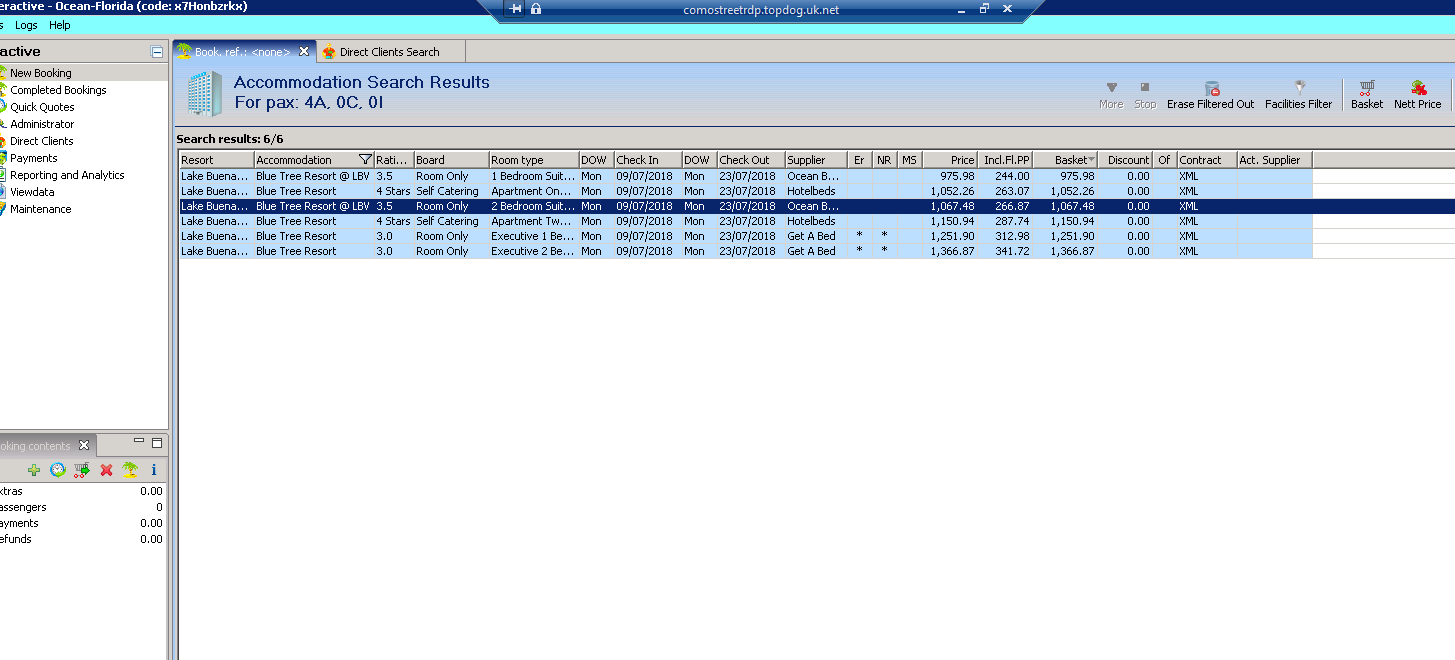The width and height of the screenshot is (1455, 660).
Task: Sort by the Contract column header
Action: 1207,160
